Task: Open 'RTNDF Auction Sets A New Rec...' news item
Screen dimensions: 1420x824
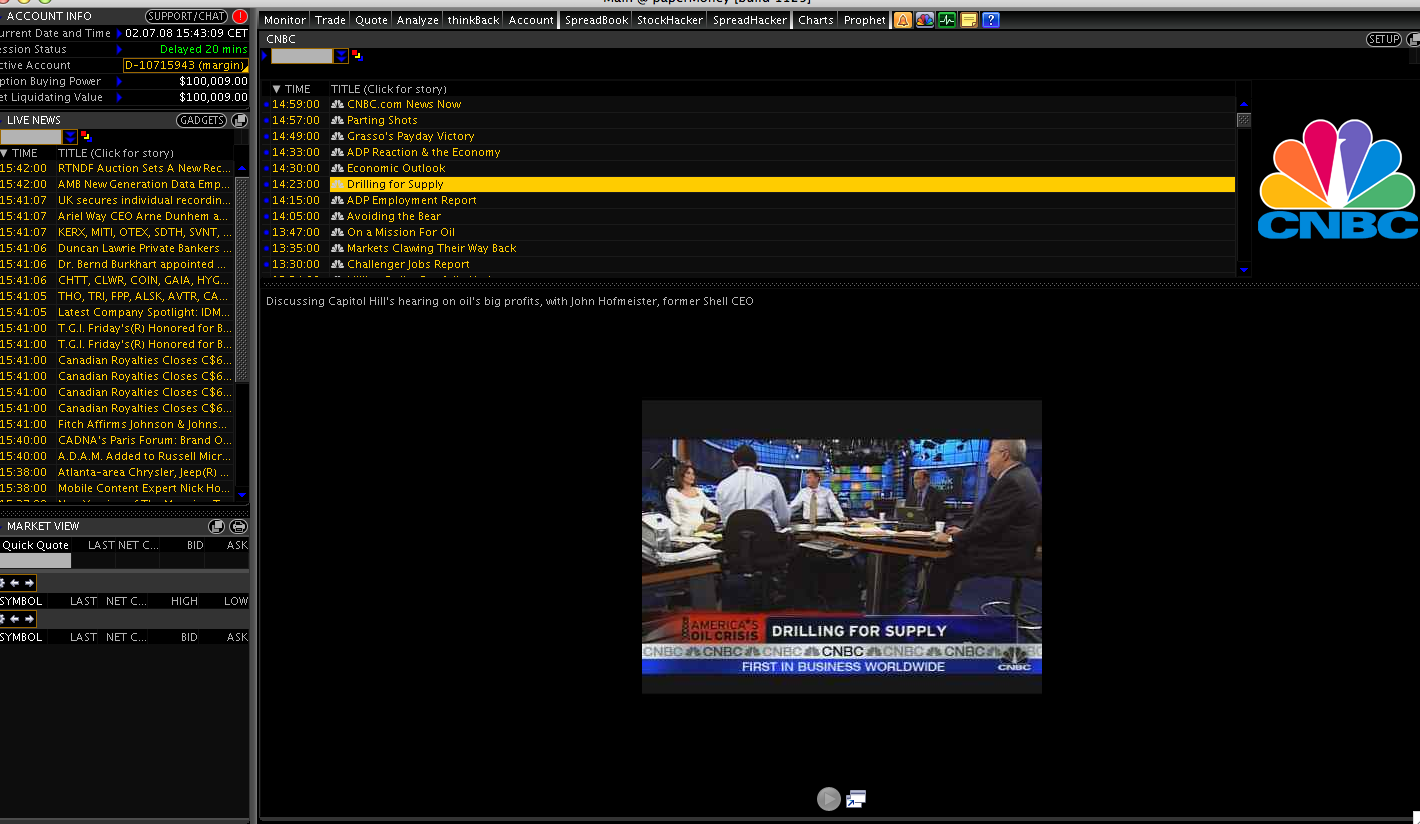Action: [x=144, y=168]
